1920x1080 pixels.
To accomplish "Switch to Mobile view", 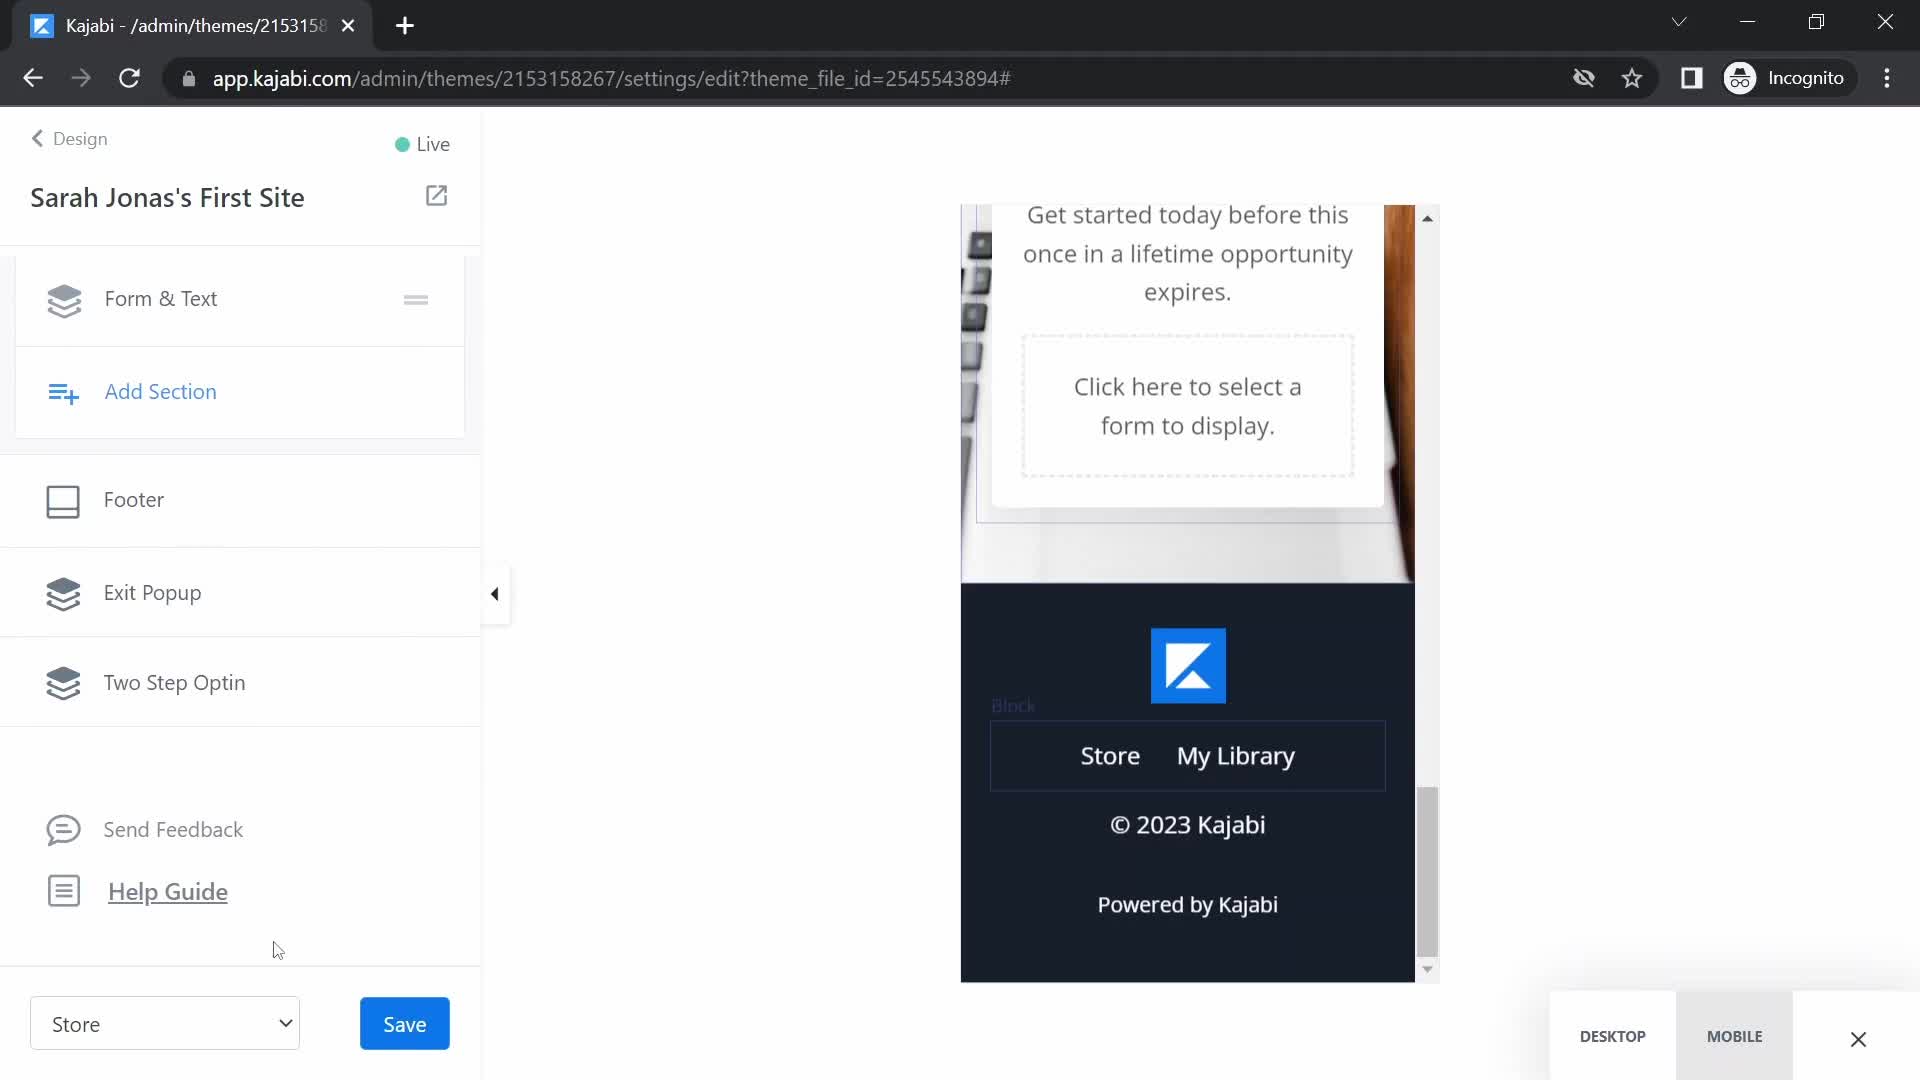I will [x=1735, y=1035].
